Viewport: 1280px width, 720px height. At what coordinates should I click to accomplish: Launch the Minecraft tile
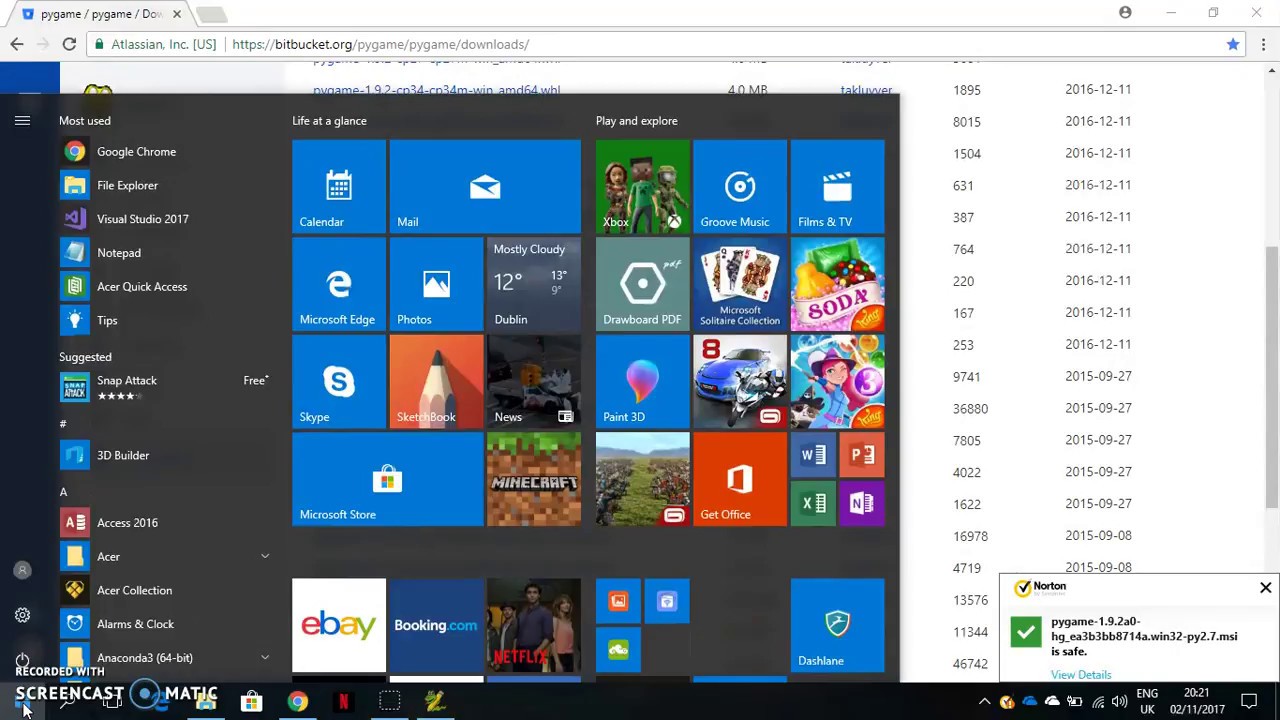point(534,479)
